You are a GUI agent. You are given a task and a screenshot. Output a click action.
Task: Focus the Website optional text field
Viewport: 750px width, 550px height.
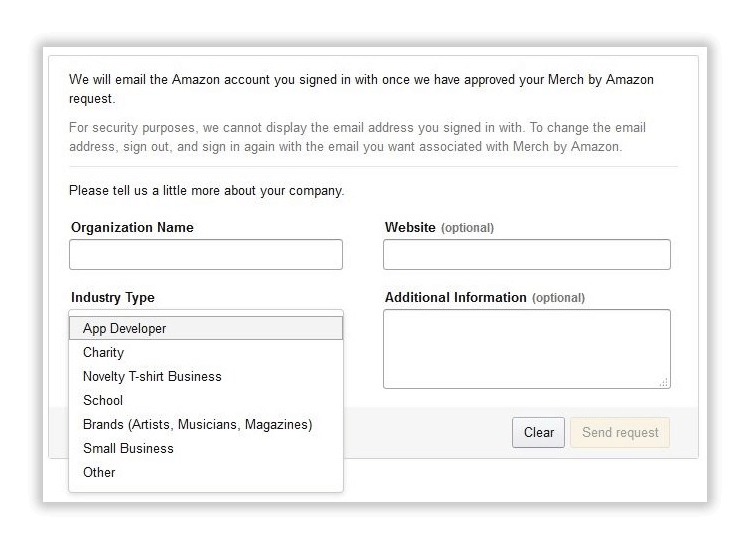point(527,254)
